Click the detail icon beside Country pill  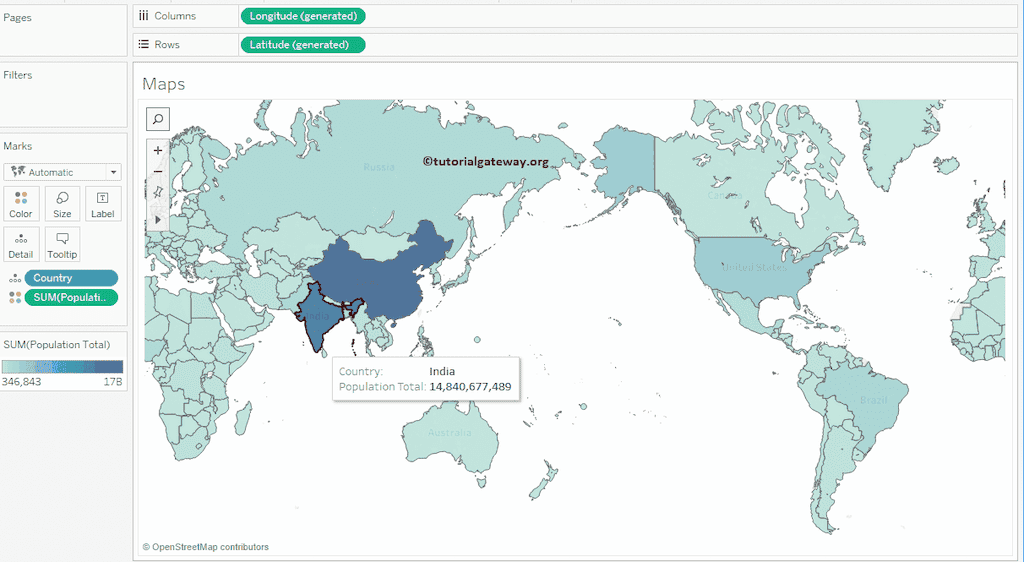pos(14,278)
